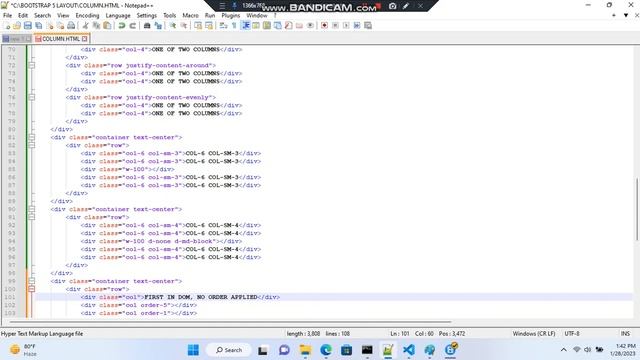Click Ln : 101 position in status bar
The height and width of the screenshot is (360, 640).
(400, 333)
